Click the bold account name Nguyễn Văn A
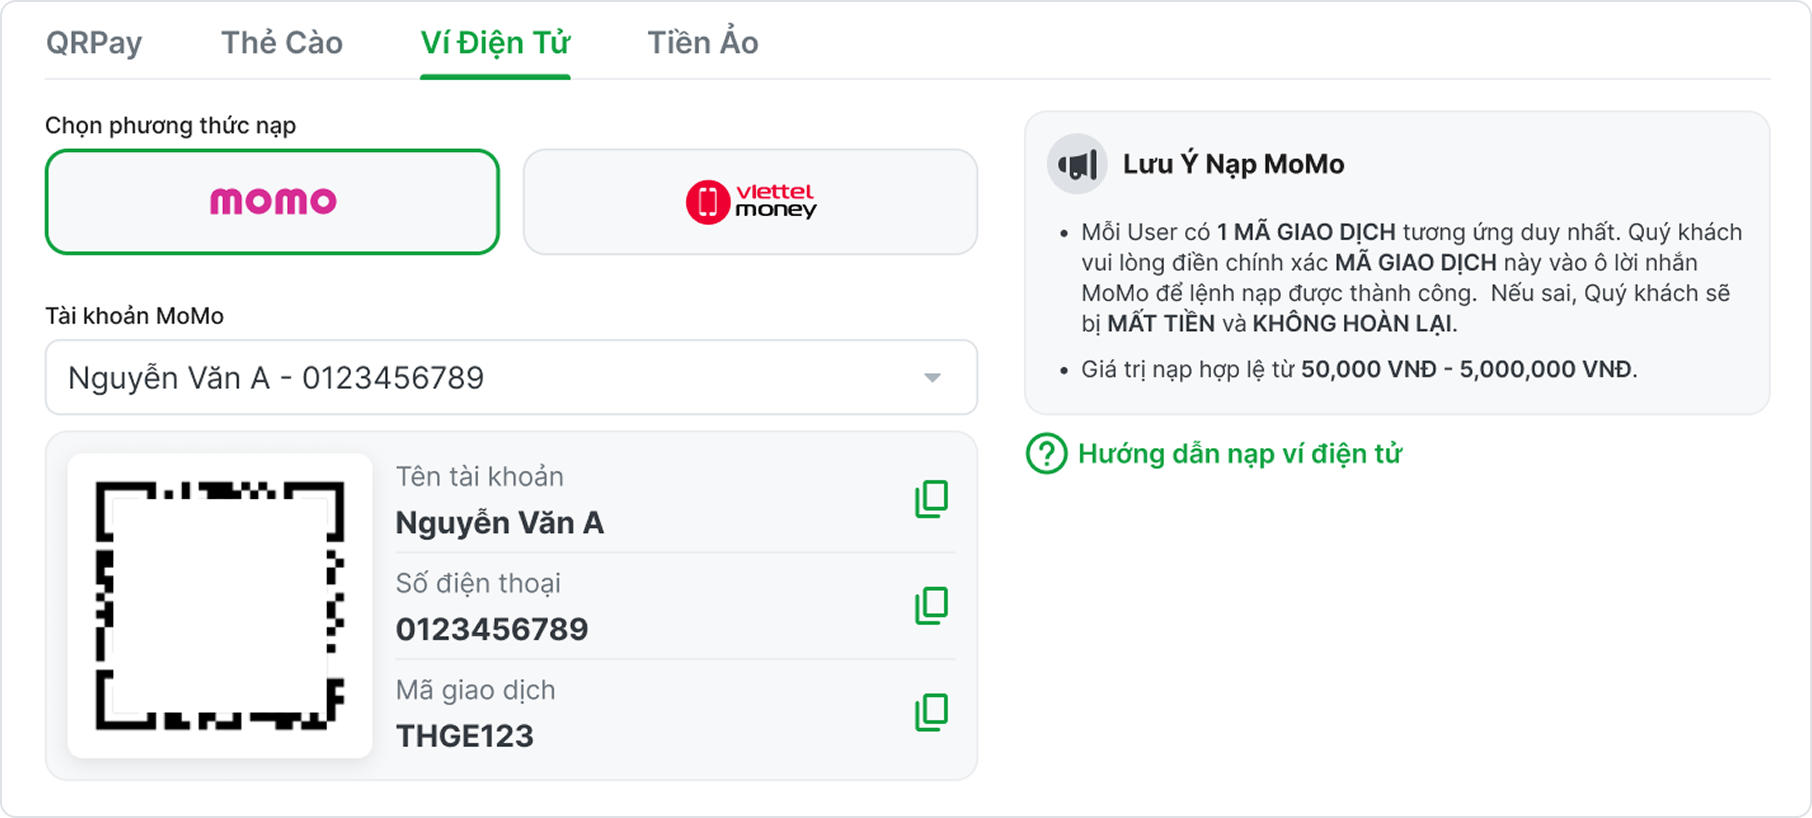 (x=500, y=523)
